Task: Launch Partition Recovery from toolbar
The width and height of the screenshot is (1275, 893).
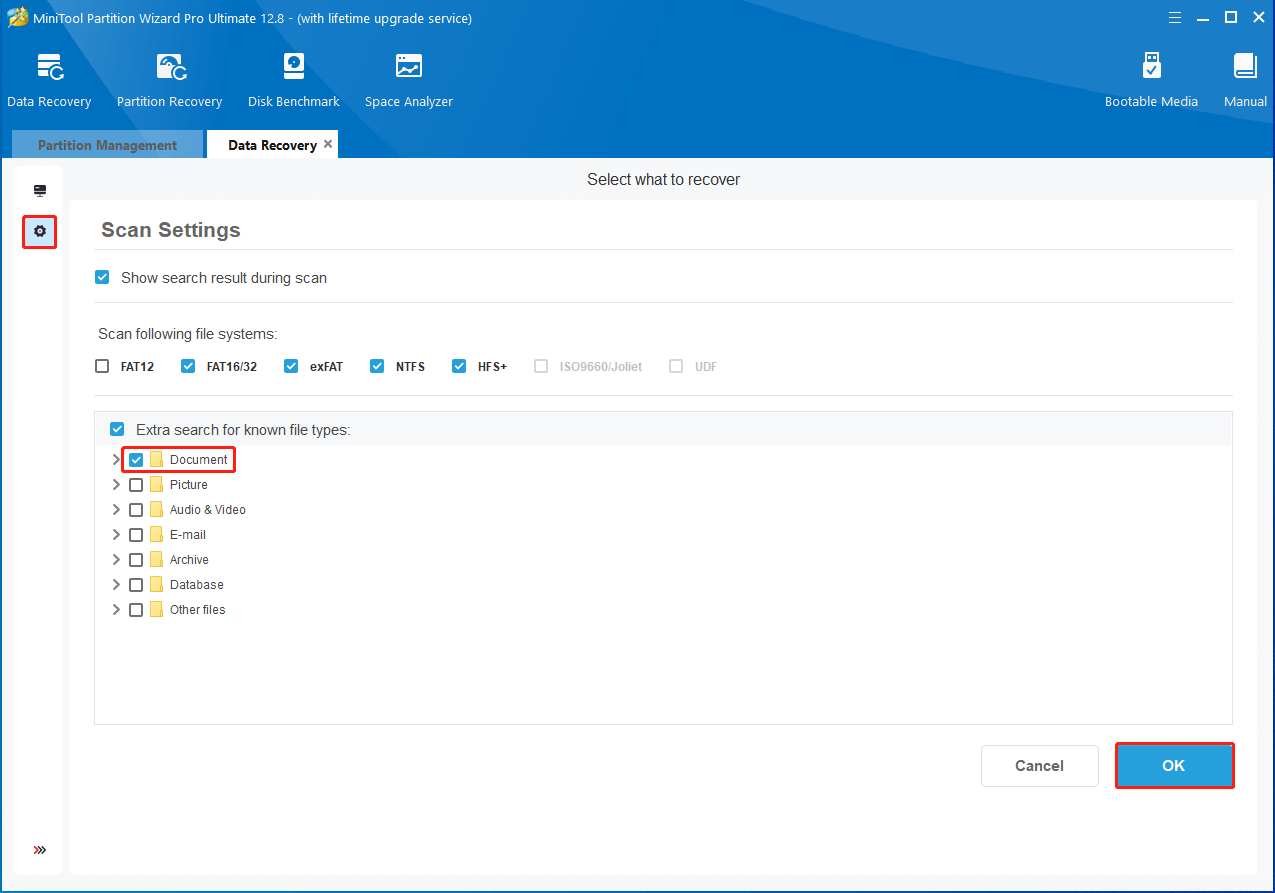Action: [x=170, y=68]
